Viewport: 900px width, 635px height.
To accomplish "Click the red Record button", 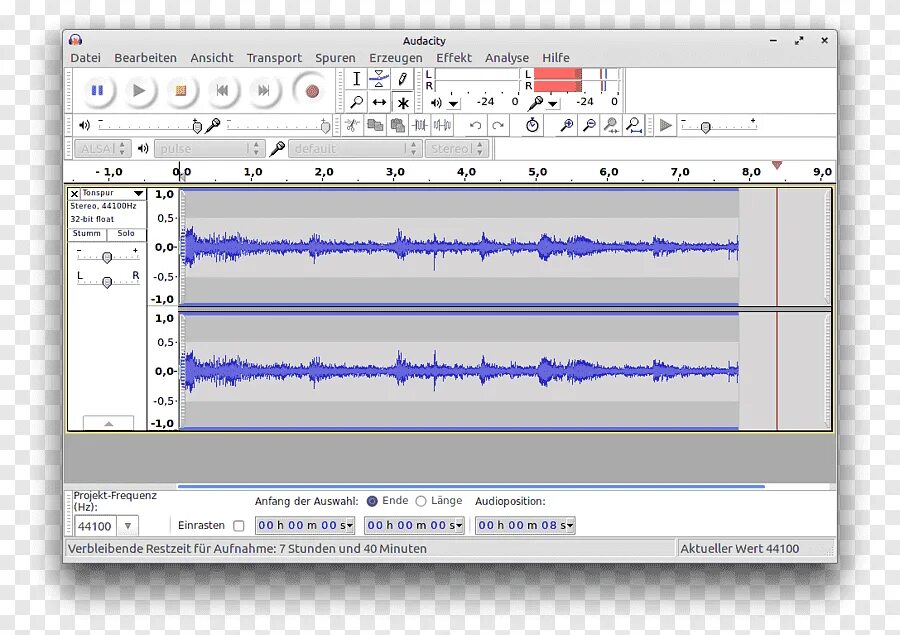I will [x=312, y=90].
